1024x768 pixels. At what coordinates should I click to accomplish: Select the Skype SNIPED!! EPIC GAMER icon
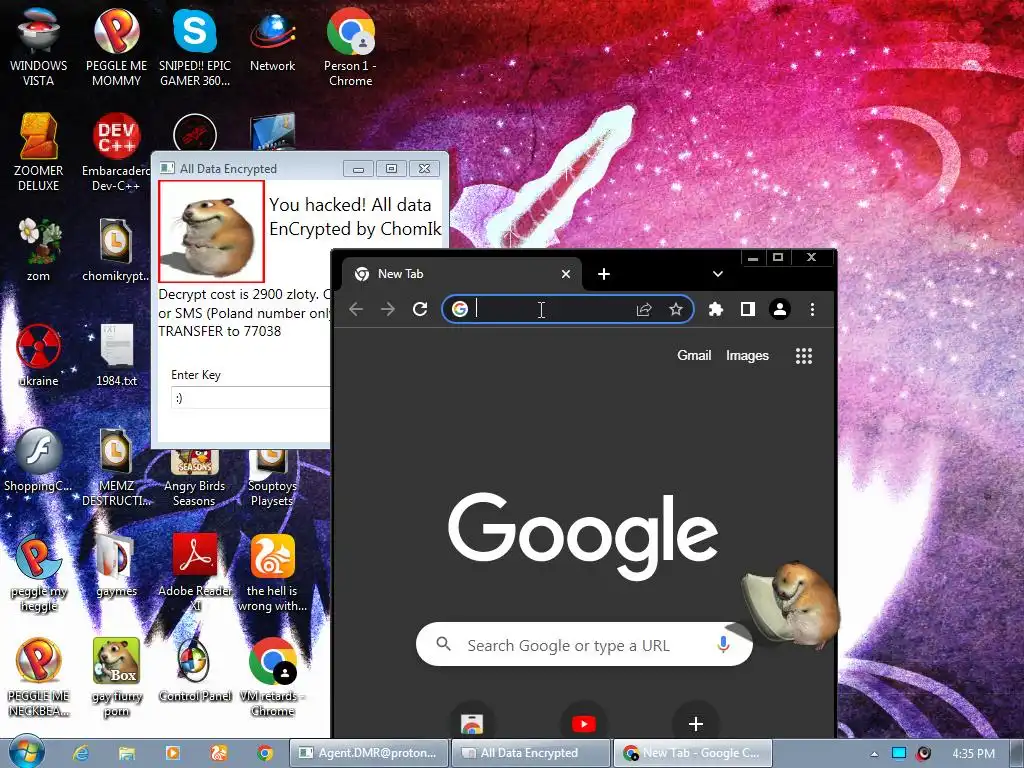(195, 47)
